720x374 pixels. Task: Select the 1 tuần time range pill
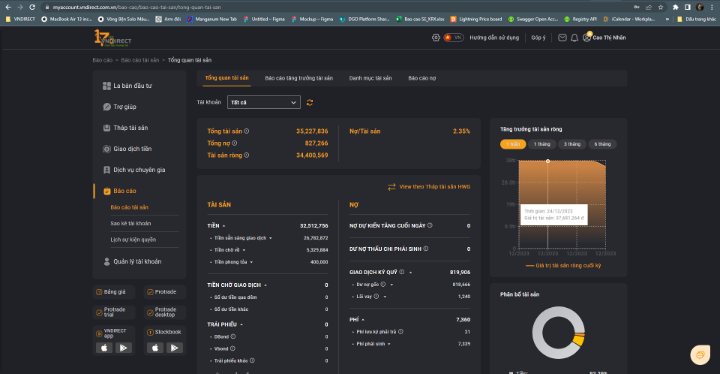(513, 144)
